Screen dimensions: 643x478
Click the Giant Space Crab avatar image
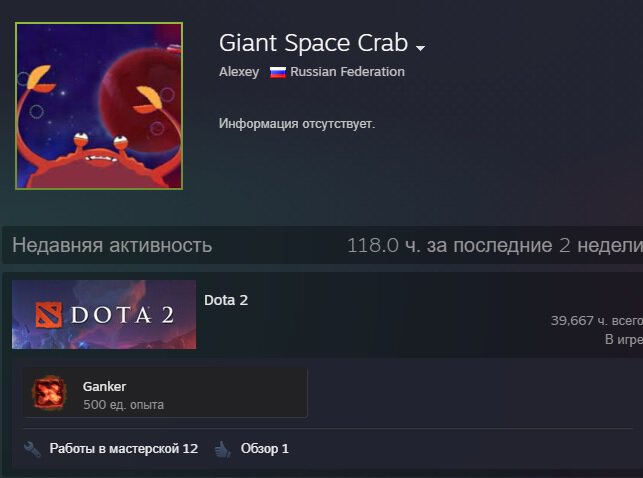(99, 106)
